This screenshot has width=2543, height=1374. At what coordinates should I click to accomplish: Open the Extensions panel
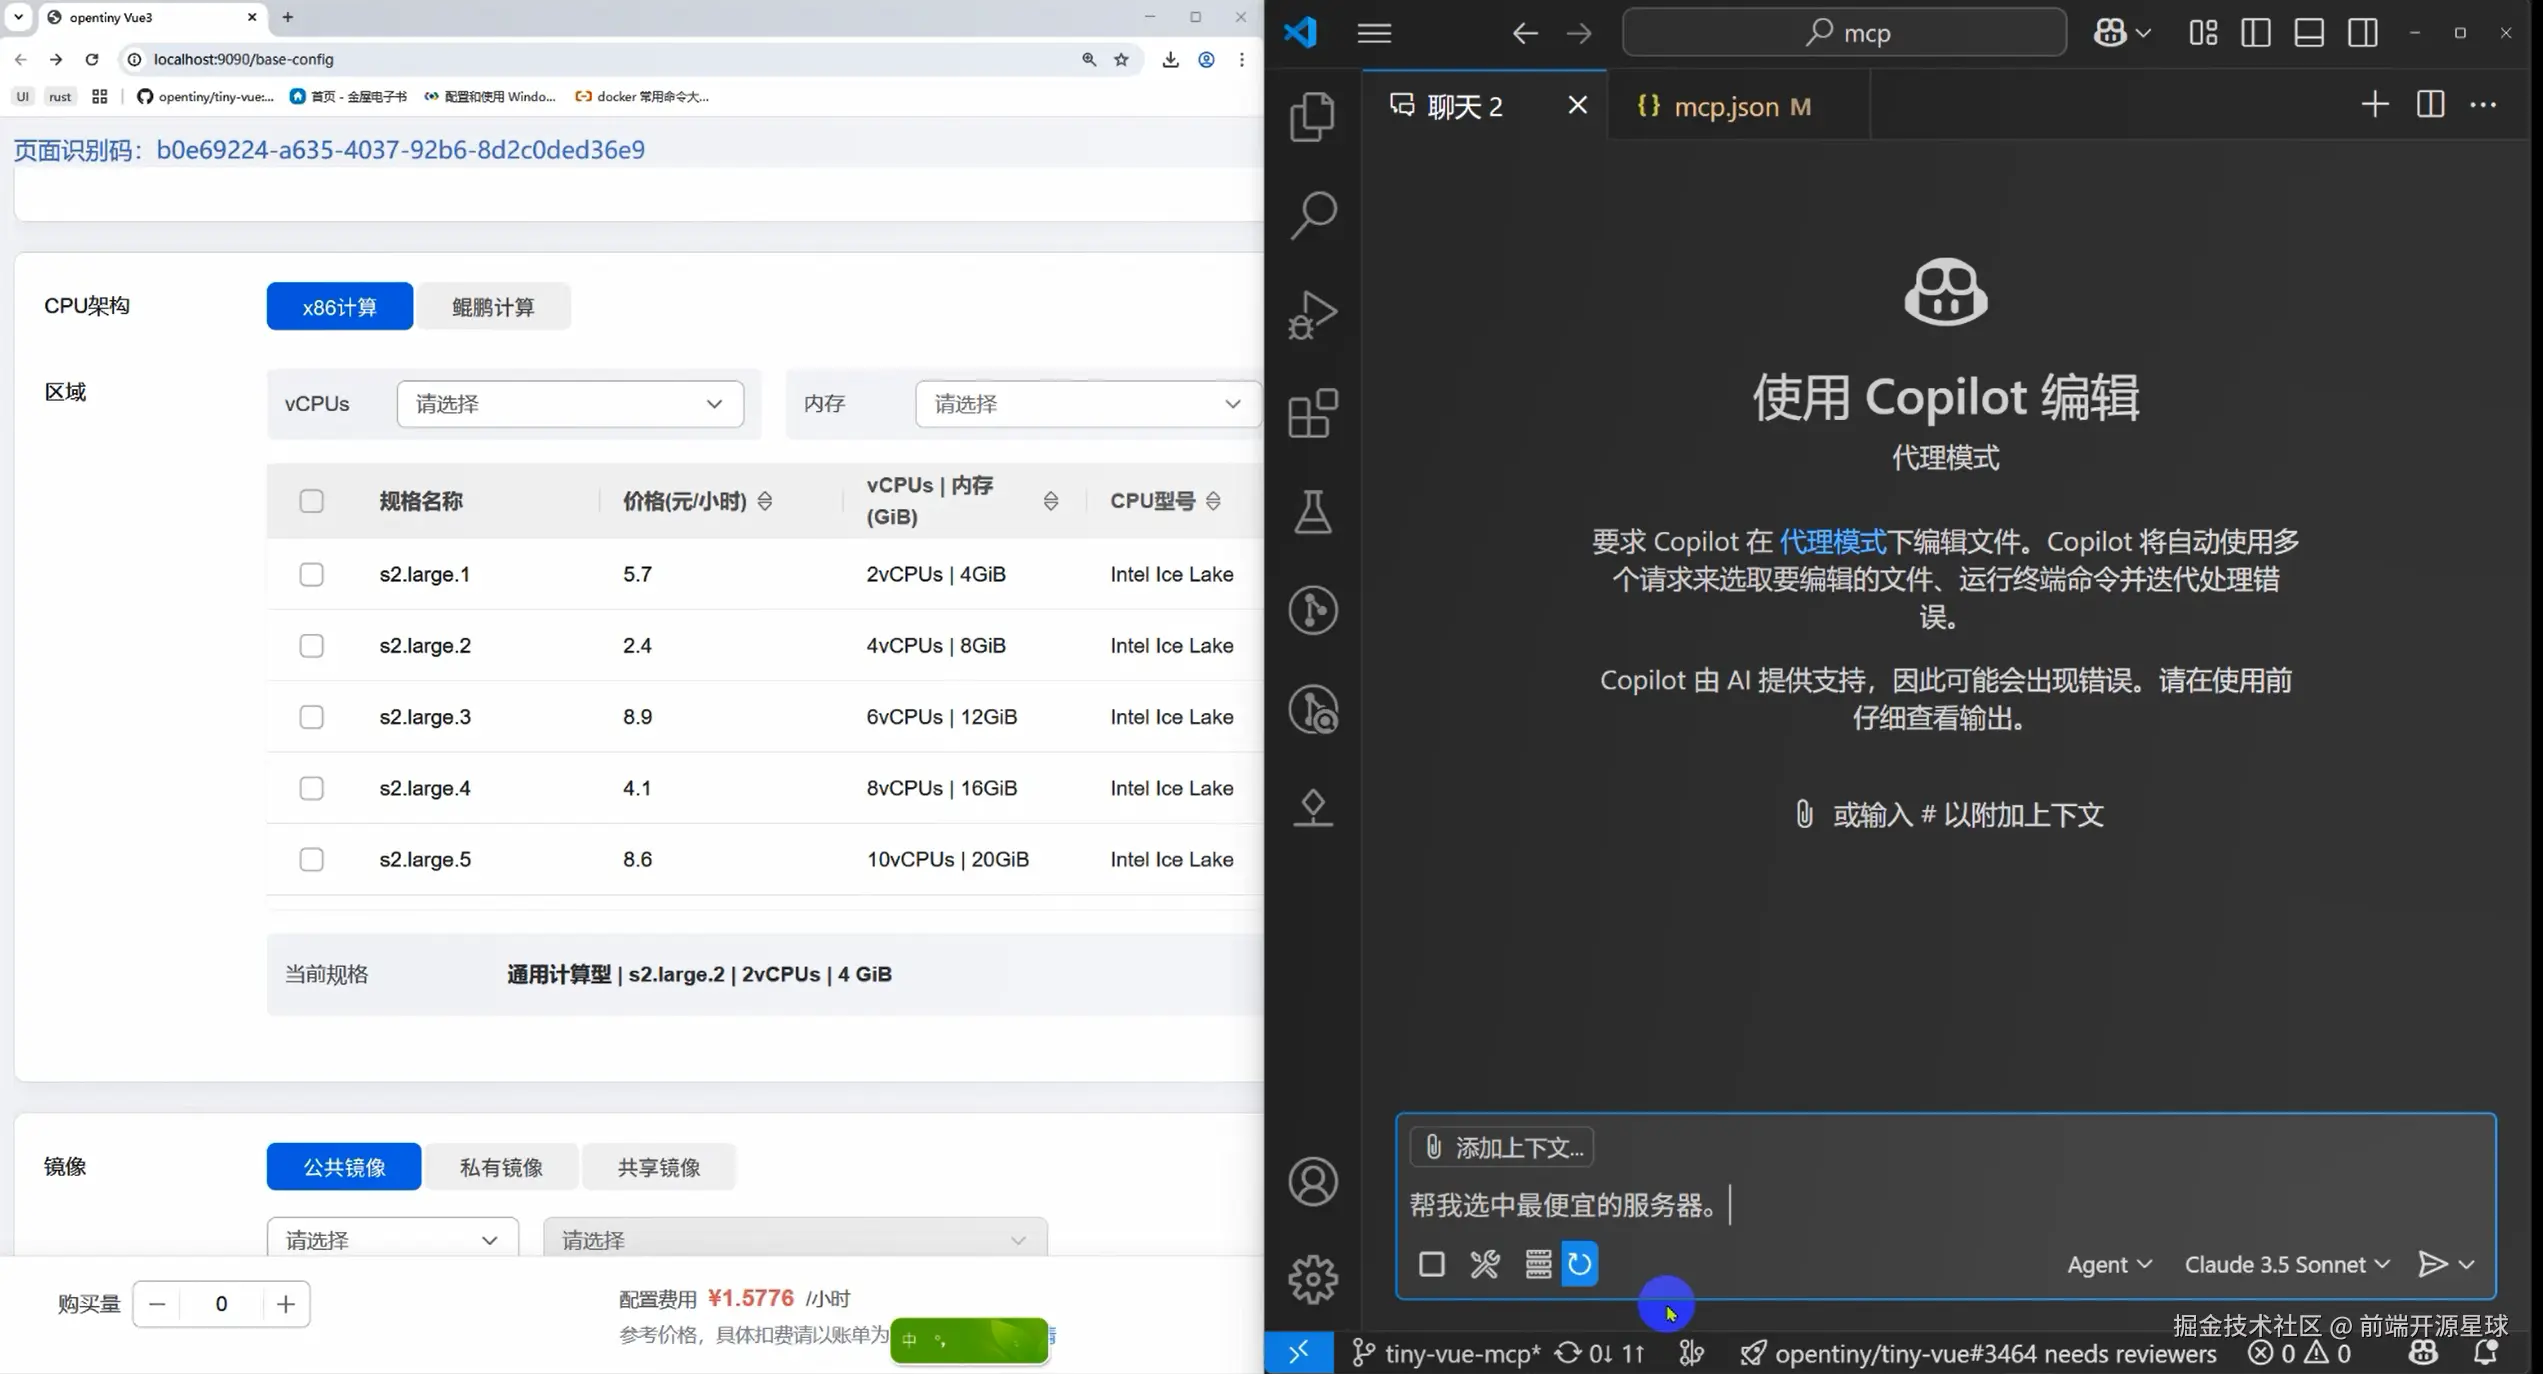point(1313,413)
